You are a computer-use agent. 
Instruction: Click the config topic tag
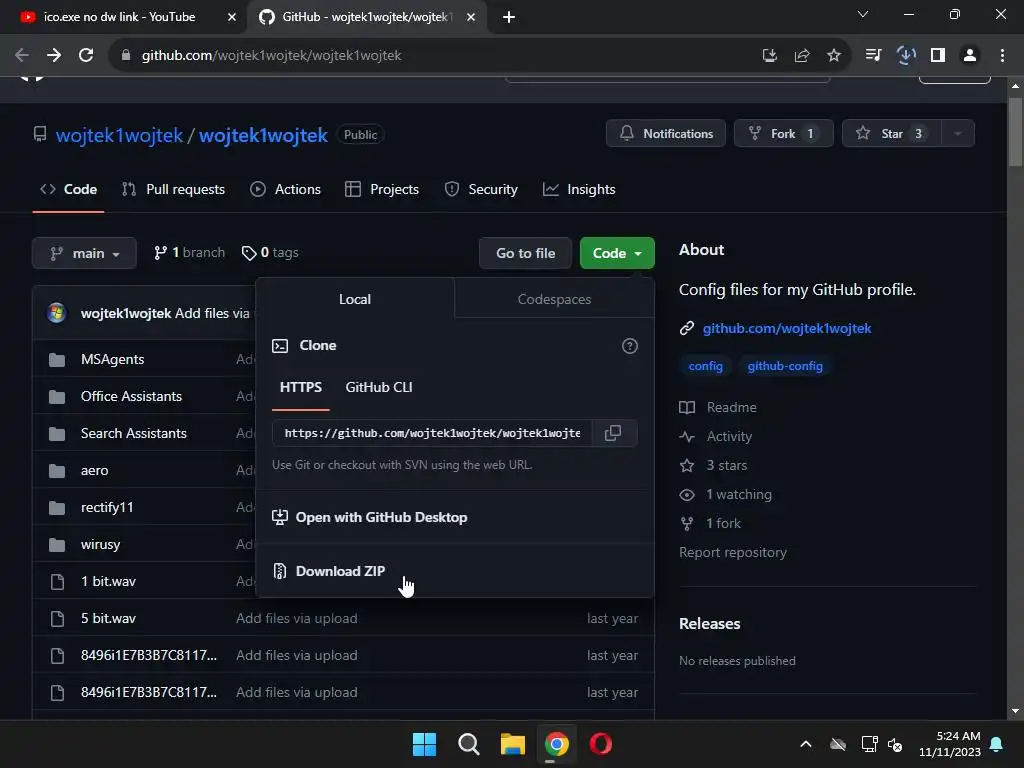point(705,366)
